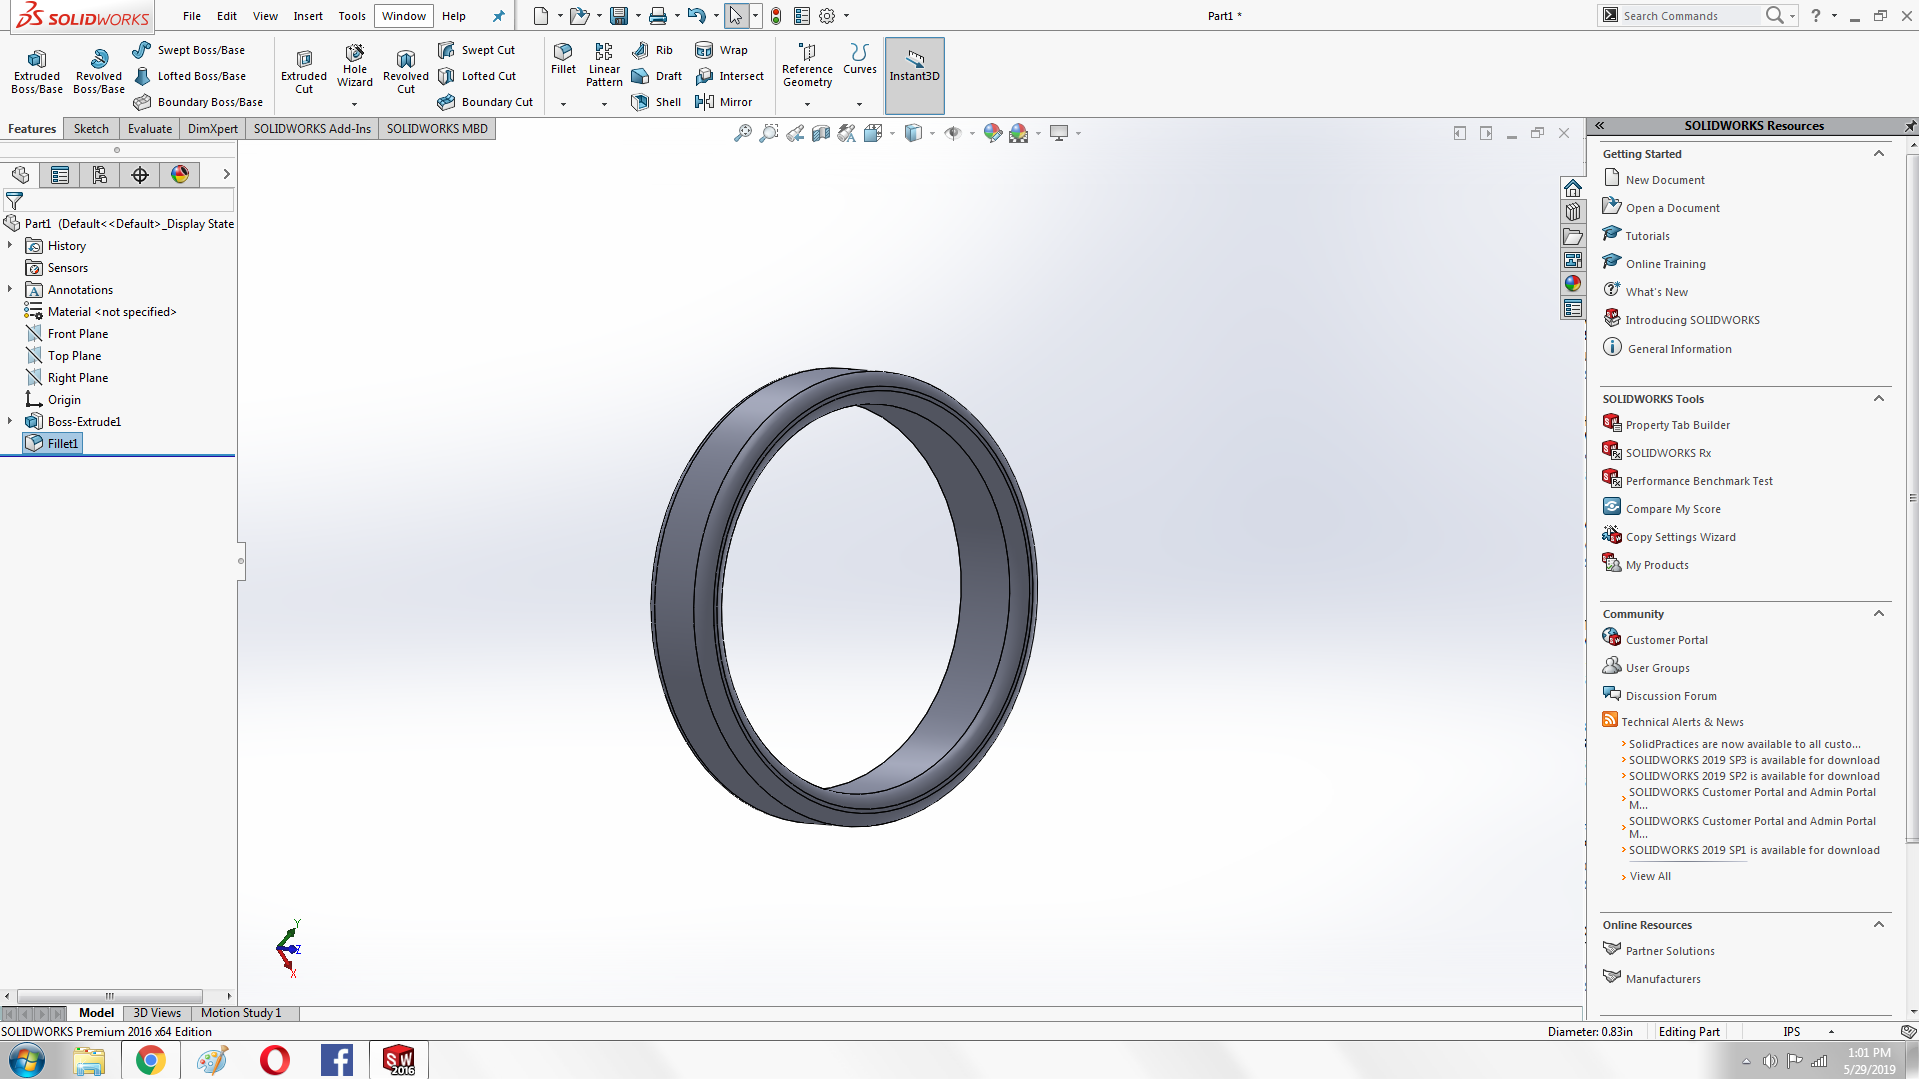Open Reference Geometry tool
The image size is (1919, 1079).
(x=807, y=65)
